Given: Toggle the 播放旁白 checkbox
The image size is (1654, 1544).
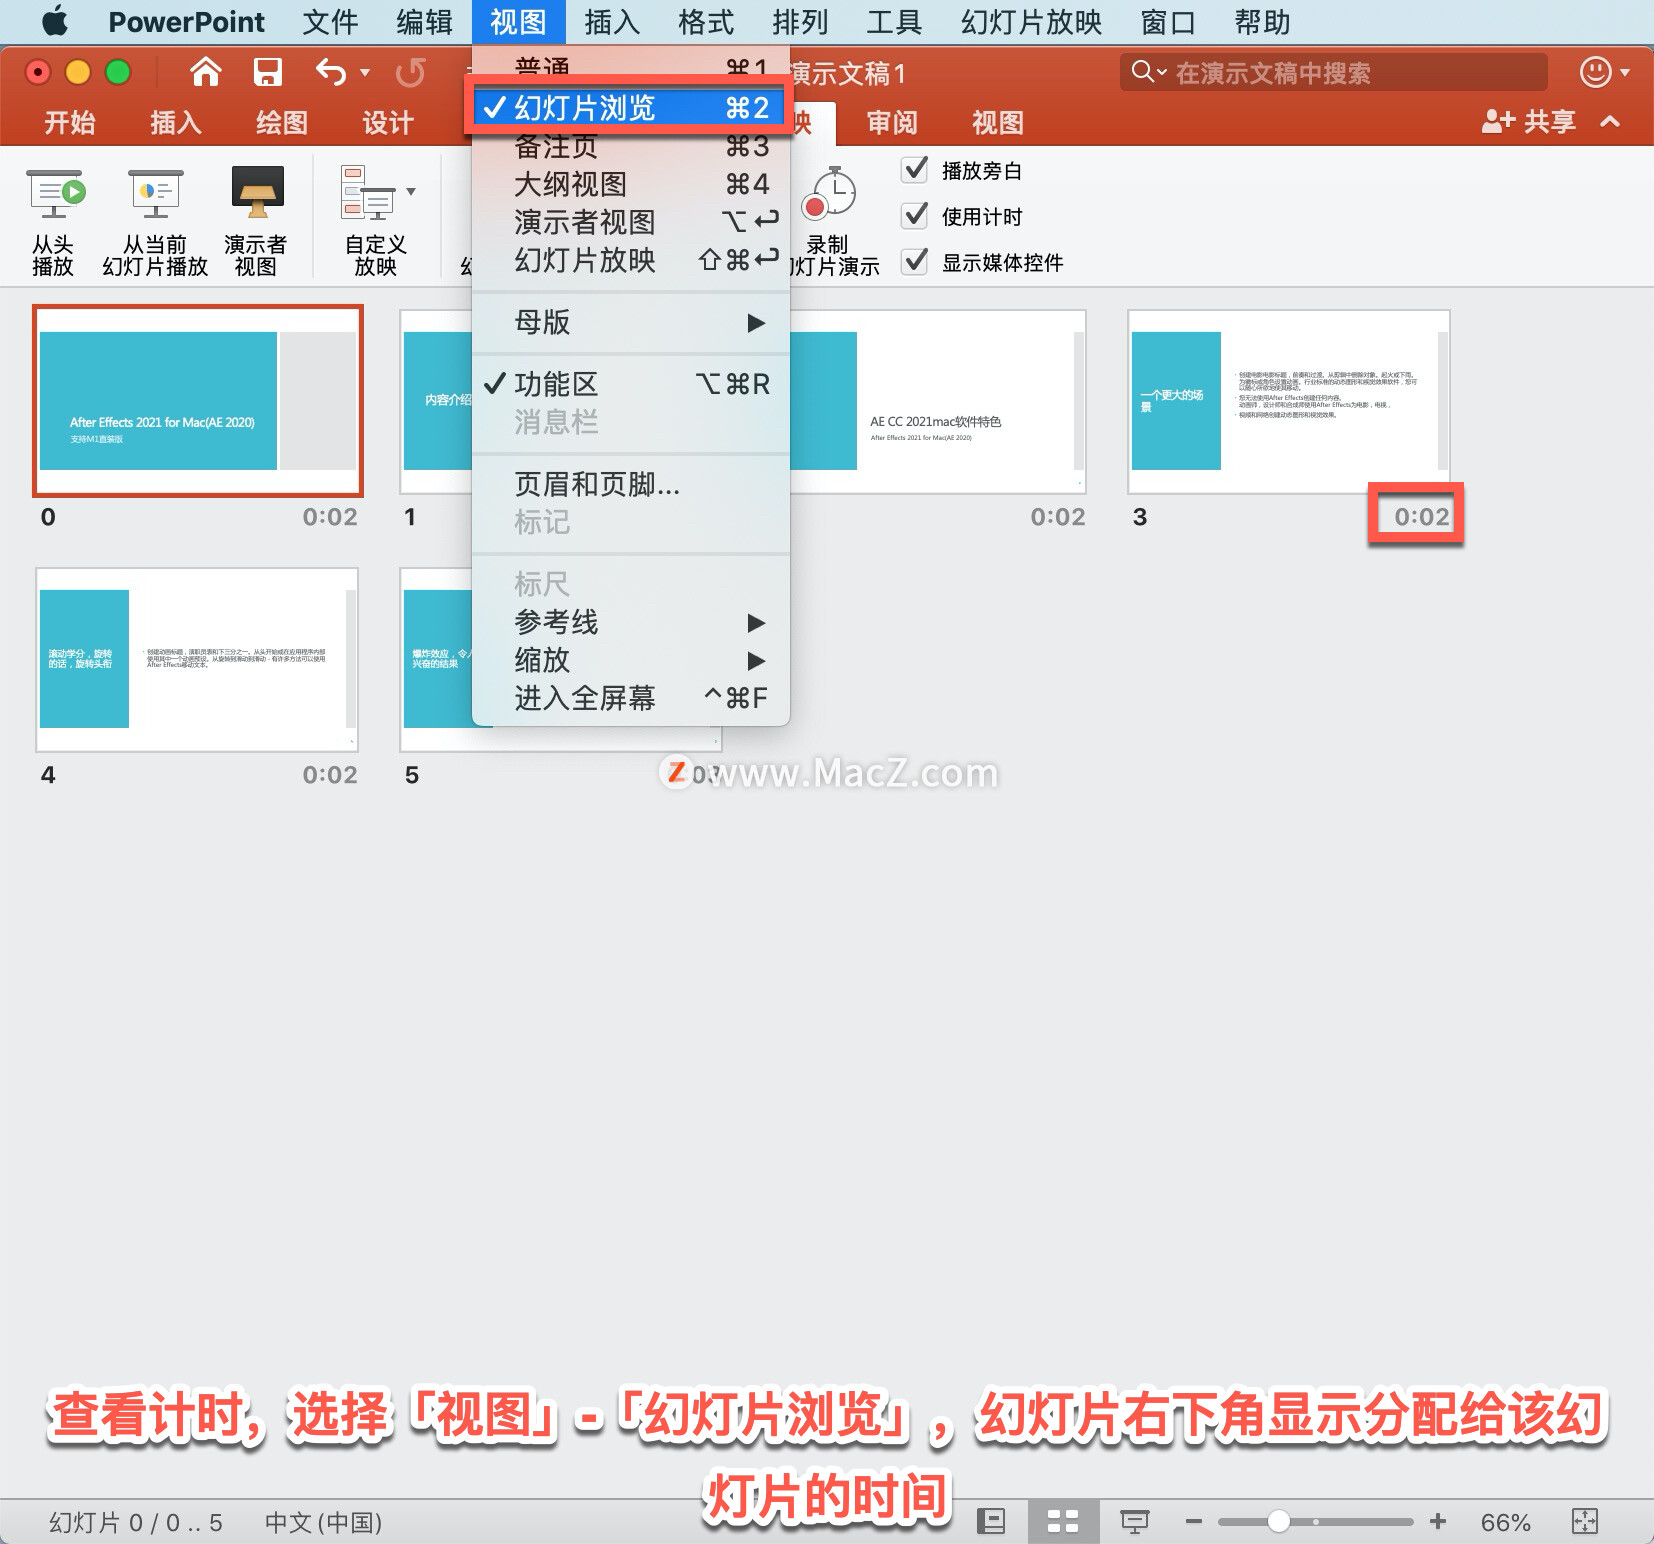Looking at the screenshot, I should pos(915,170).
